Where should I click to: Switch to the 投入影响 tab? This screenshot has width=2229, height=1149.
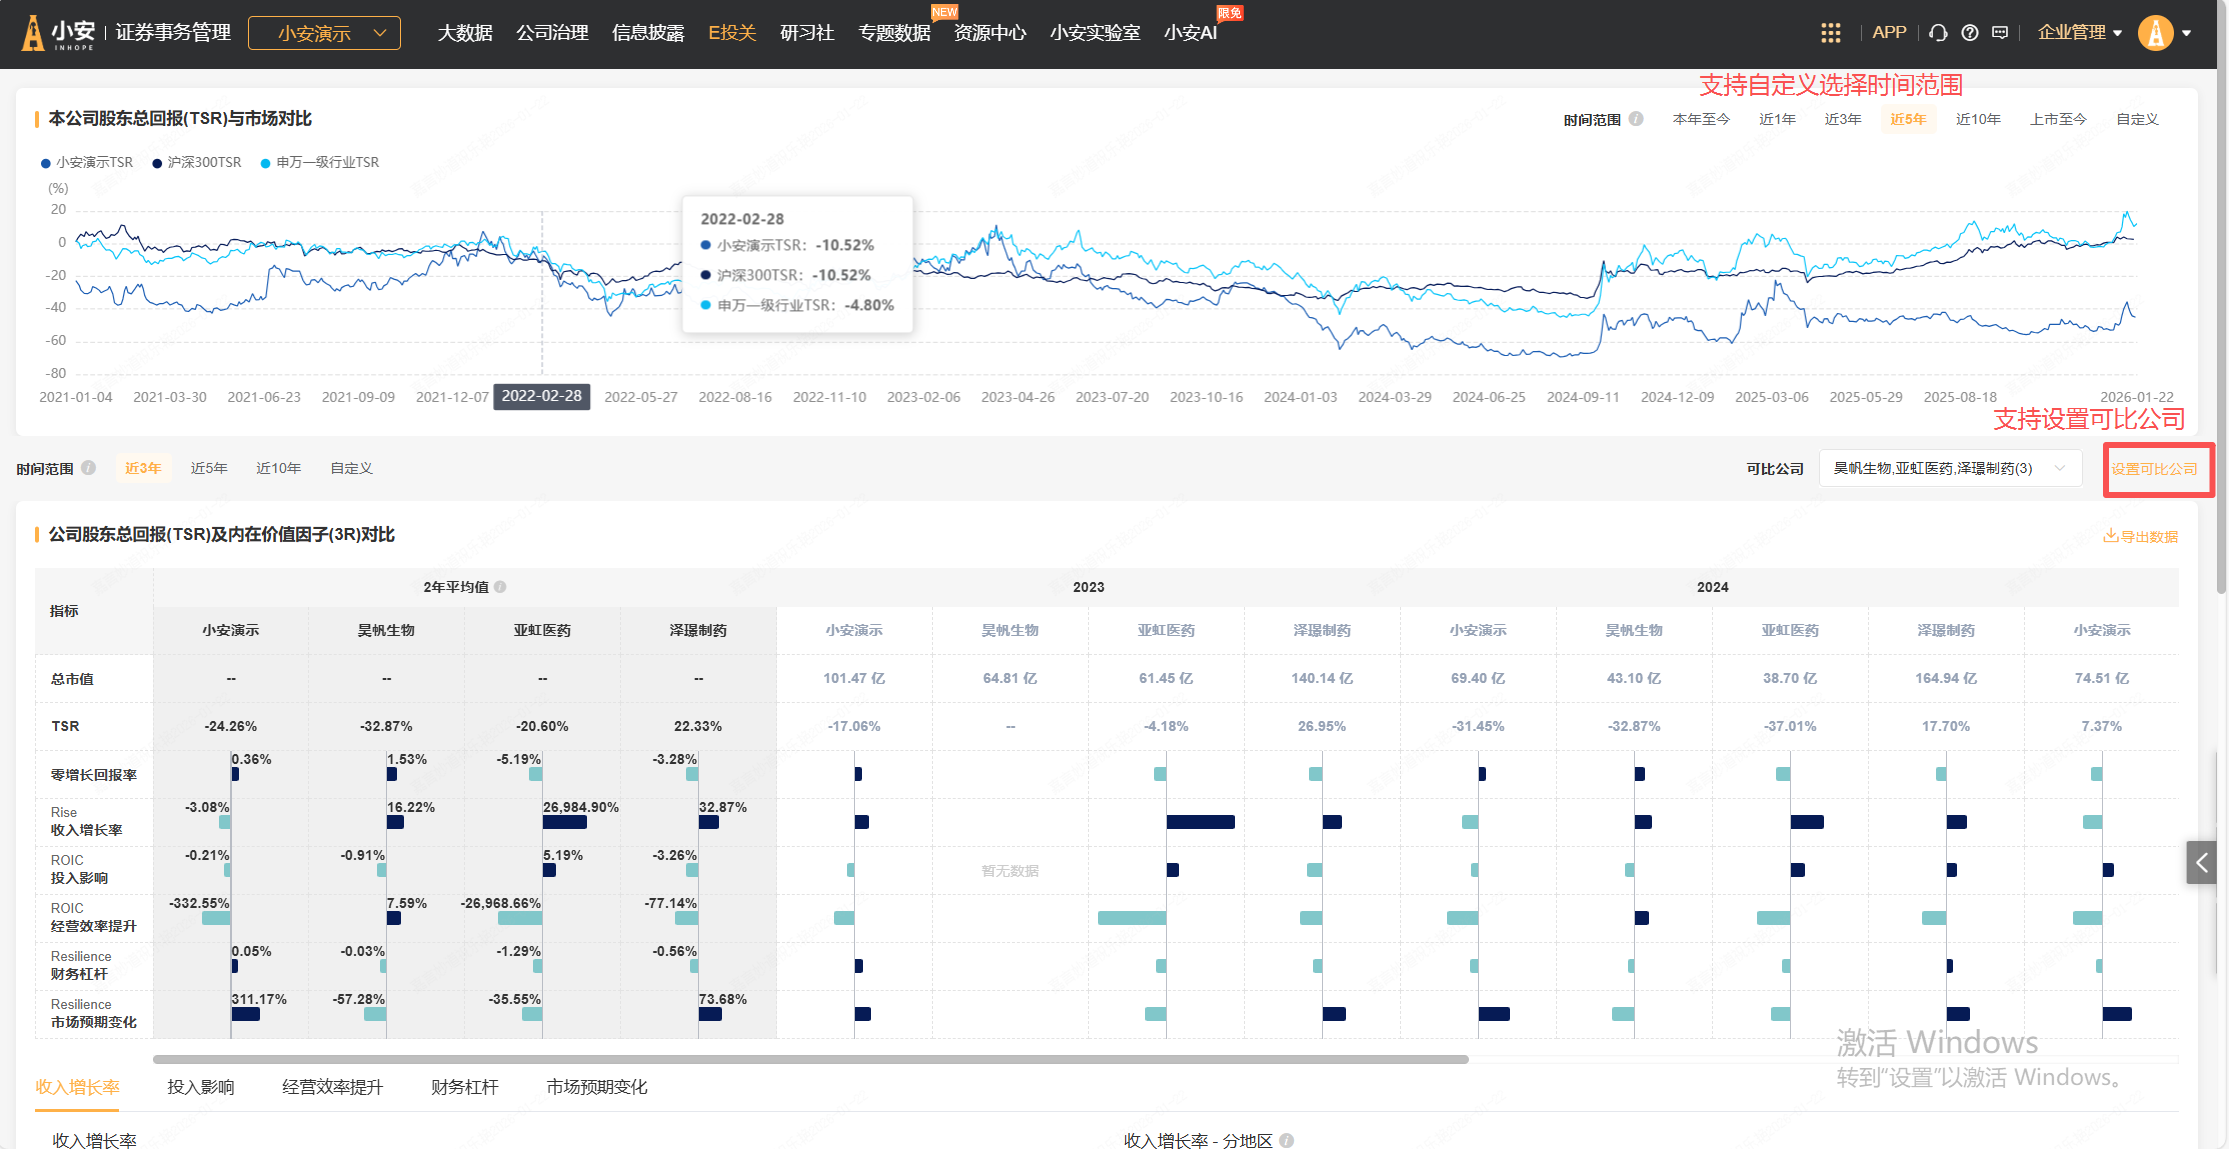[200, 1087]
